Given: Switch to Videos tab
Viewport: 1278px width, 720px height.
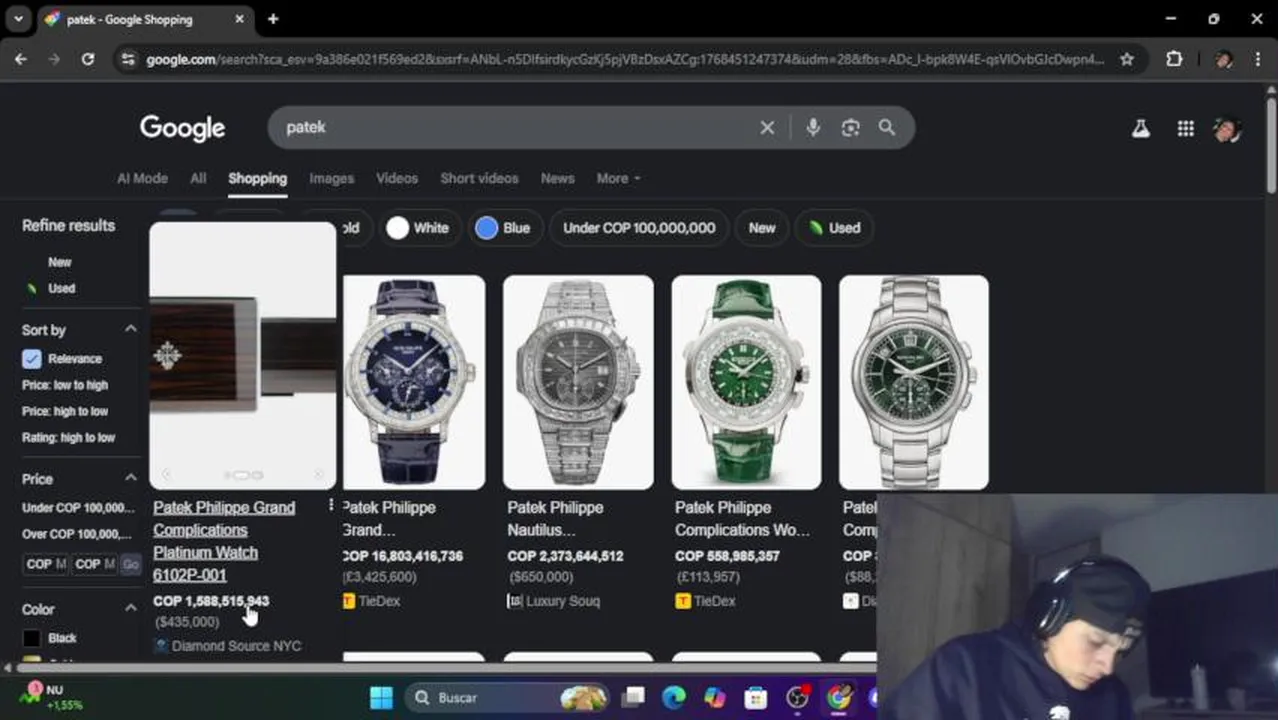Looking at the screenshot, I should 397,178.
